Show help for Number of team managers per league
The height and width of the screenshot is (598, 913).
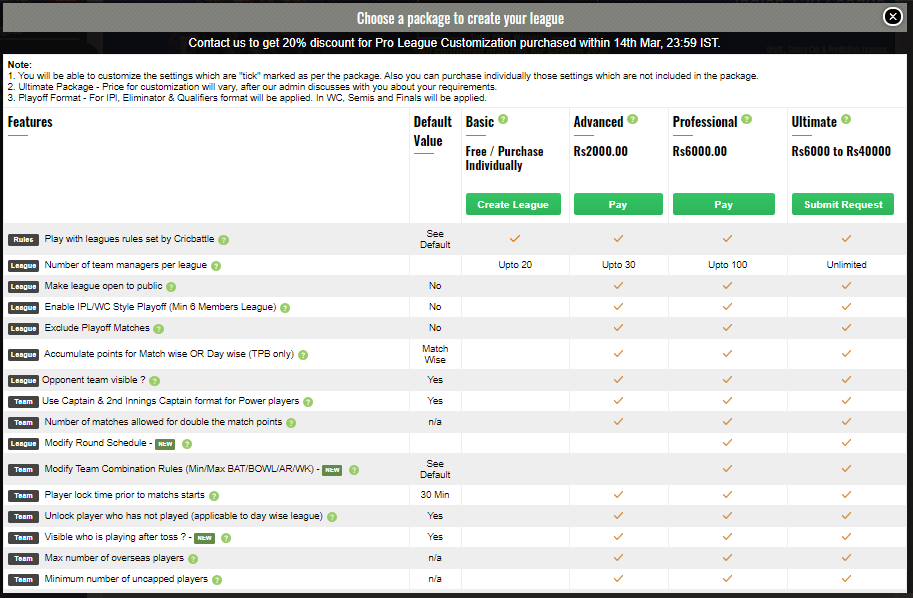(216, 266)
